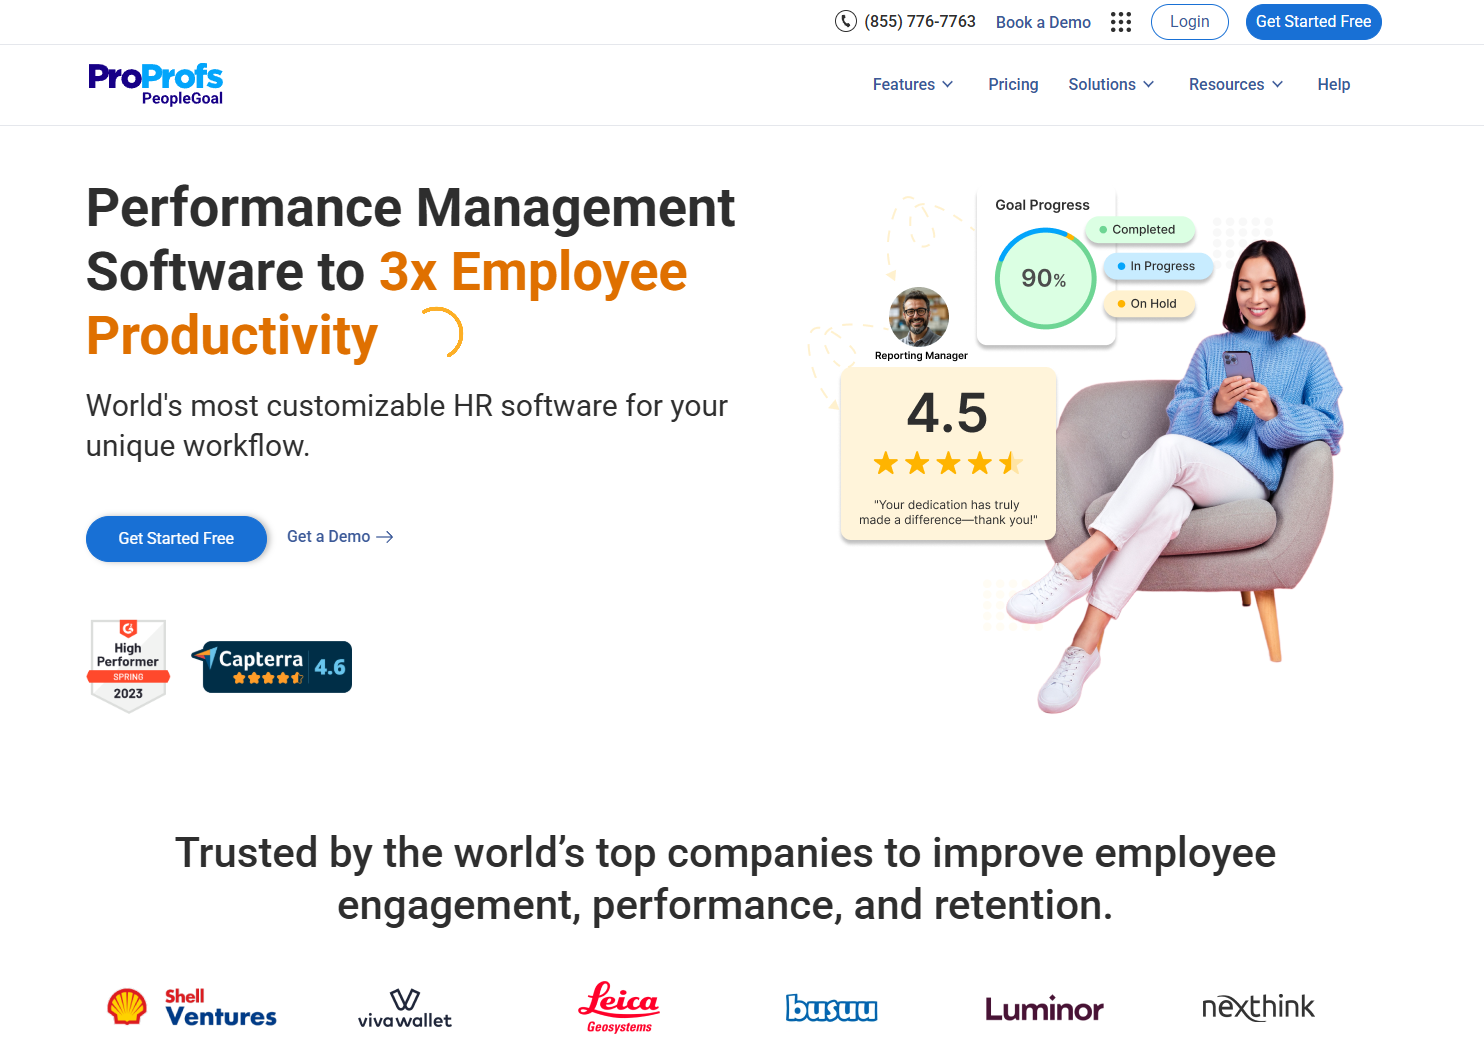Click the 90% Goal Progress circle
Screen dimensions: 1484x1062
tap(1045, 278)
